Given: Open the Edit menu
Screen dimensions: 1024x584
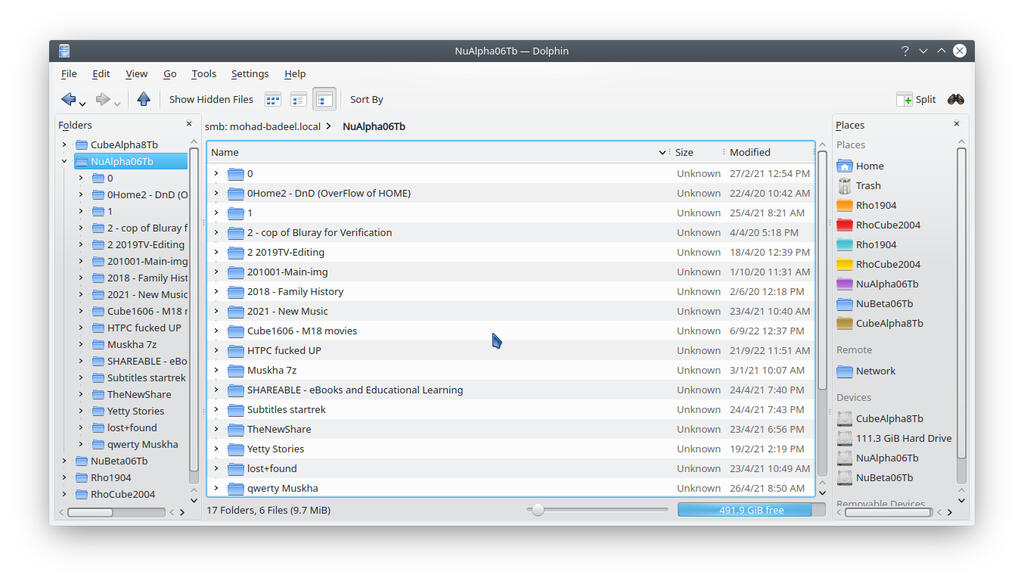Looking at the screenshot, I should pos(101,74).
